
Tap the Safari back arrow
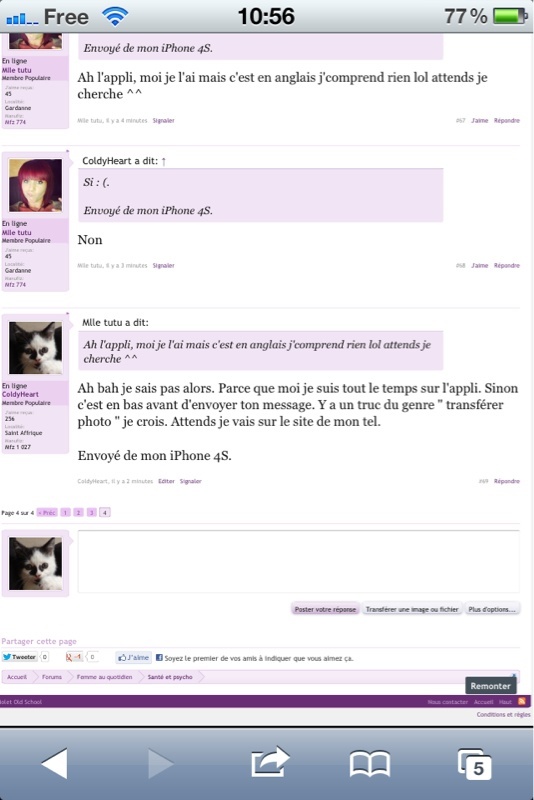tap(55, 764)
